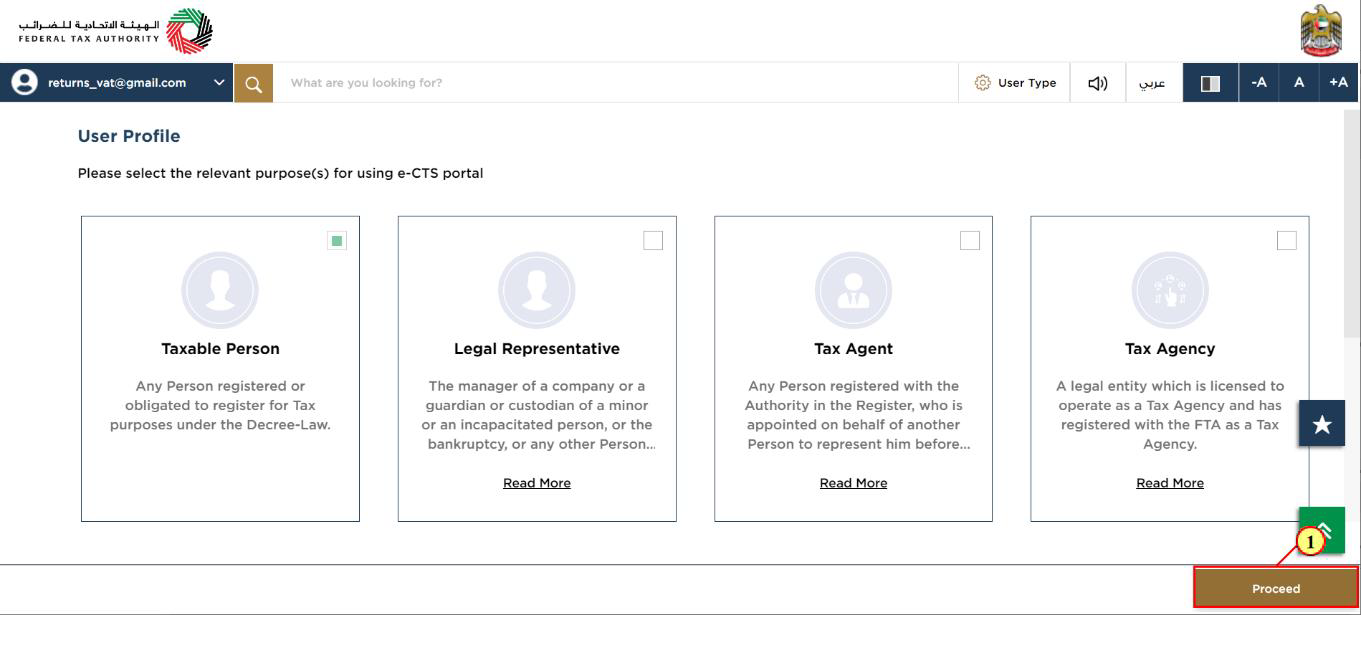
Task: Toggle the high contrast mode icon
Action: tap(1210, 83)
